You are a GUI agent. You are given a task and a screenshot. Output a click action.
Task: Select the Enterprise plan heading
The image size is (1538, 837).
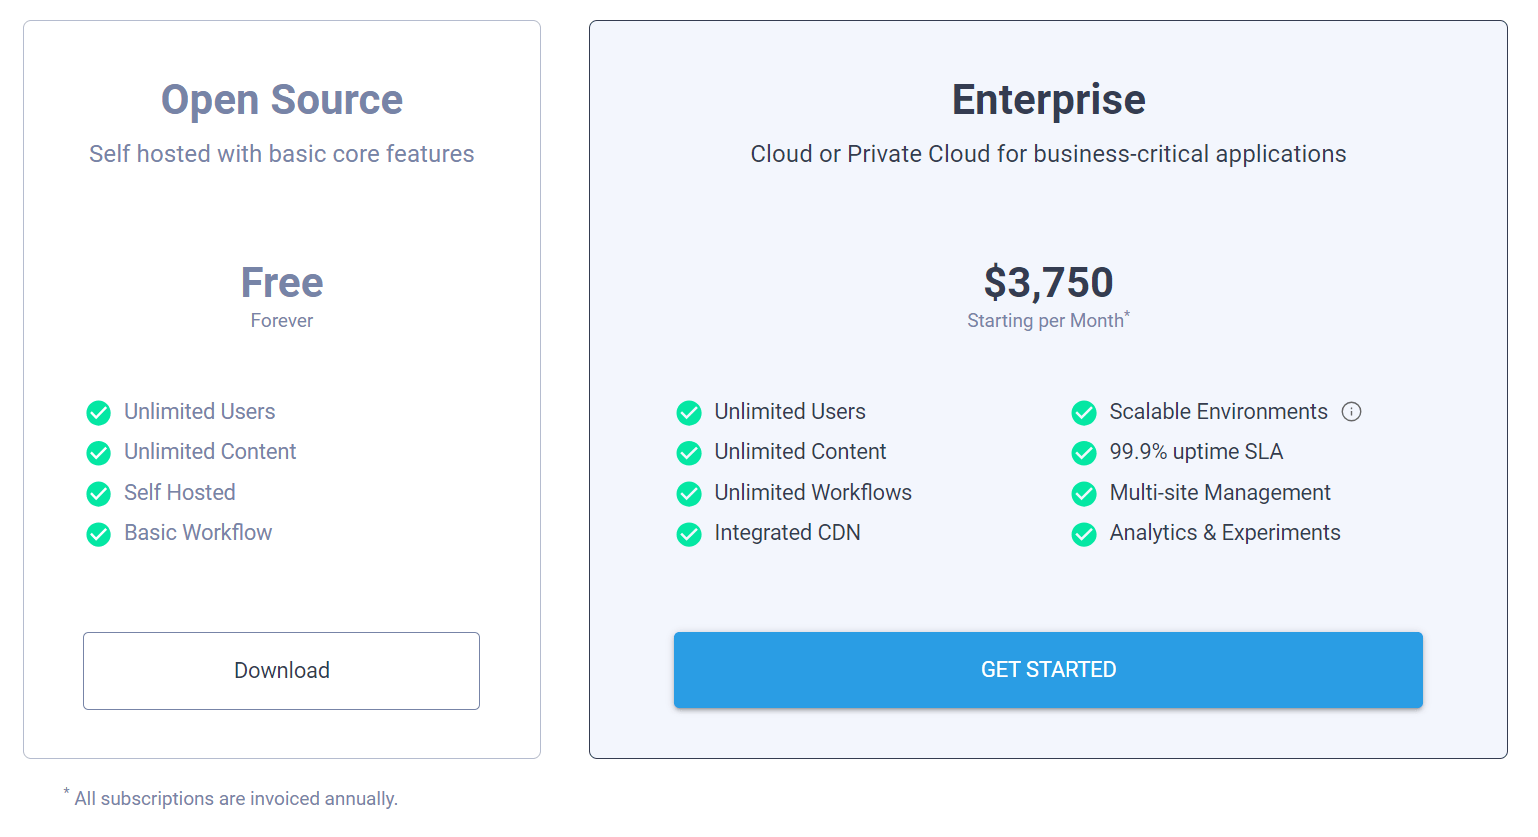[1047, 99]
